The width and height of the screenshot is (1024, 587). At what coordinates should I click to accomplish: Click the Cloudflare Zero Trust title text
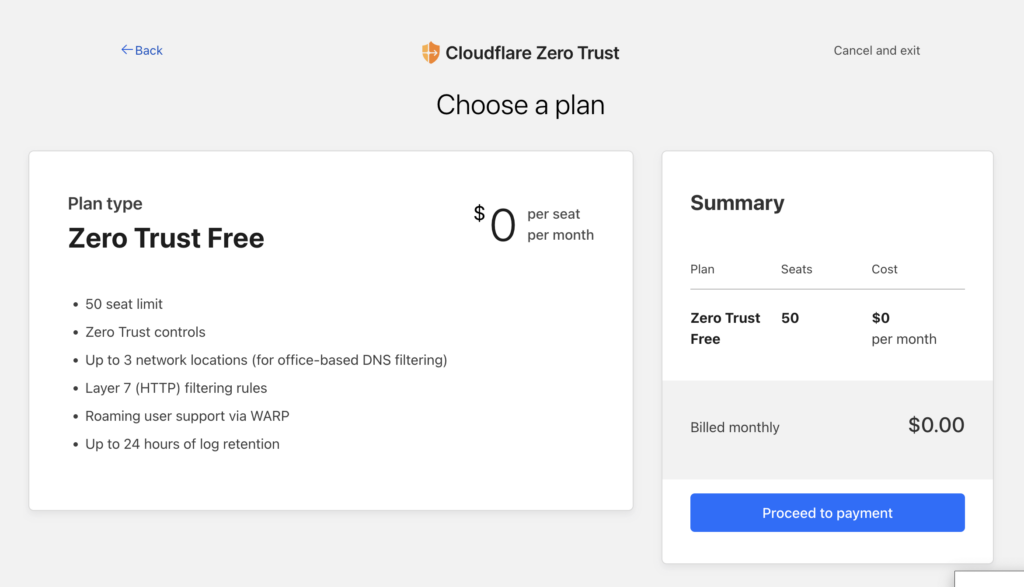pyautogui.click(x=532, y=53)
